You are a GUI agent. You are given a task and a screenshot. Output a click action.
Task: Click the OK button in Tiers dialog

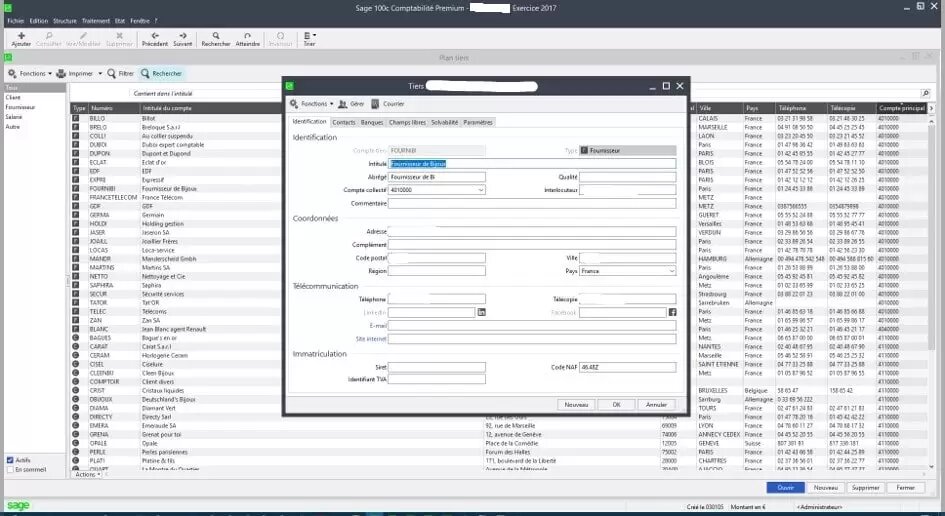pos(616,404)
